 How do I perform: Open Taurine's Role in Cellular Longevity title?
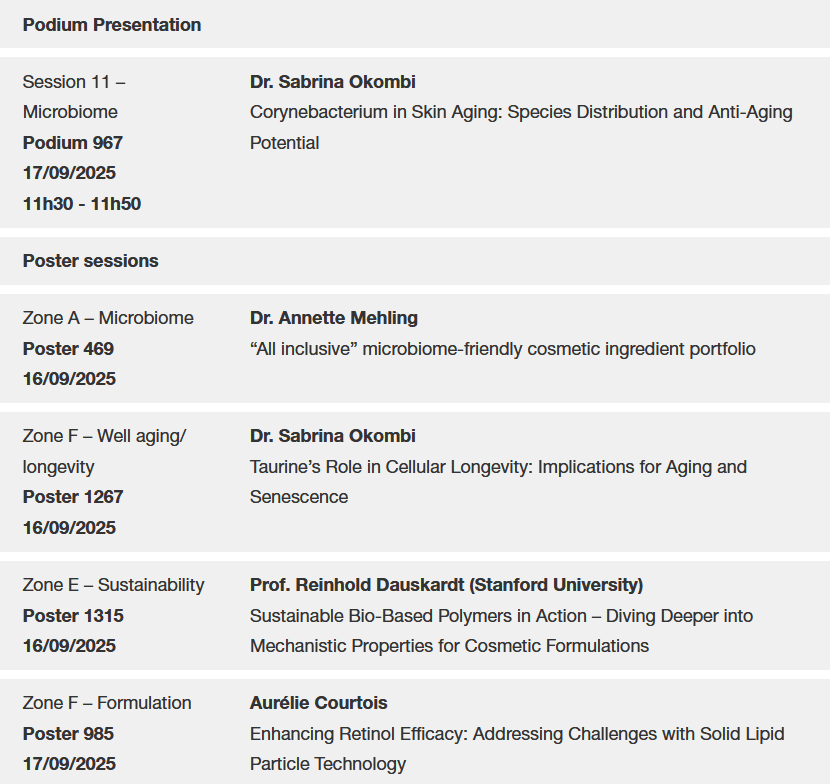(498, 482)
